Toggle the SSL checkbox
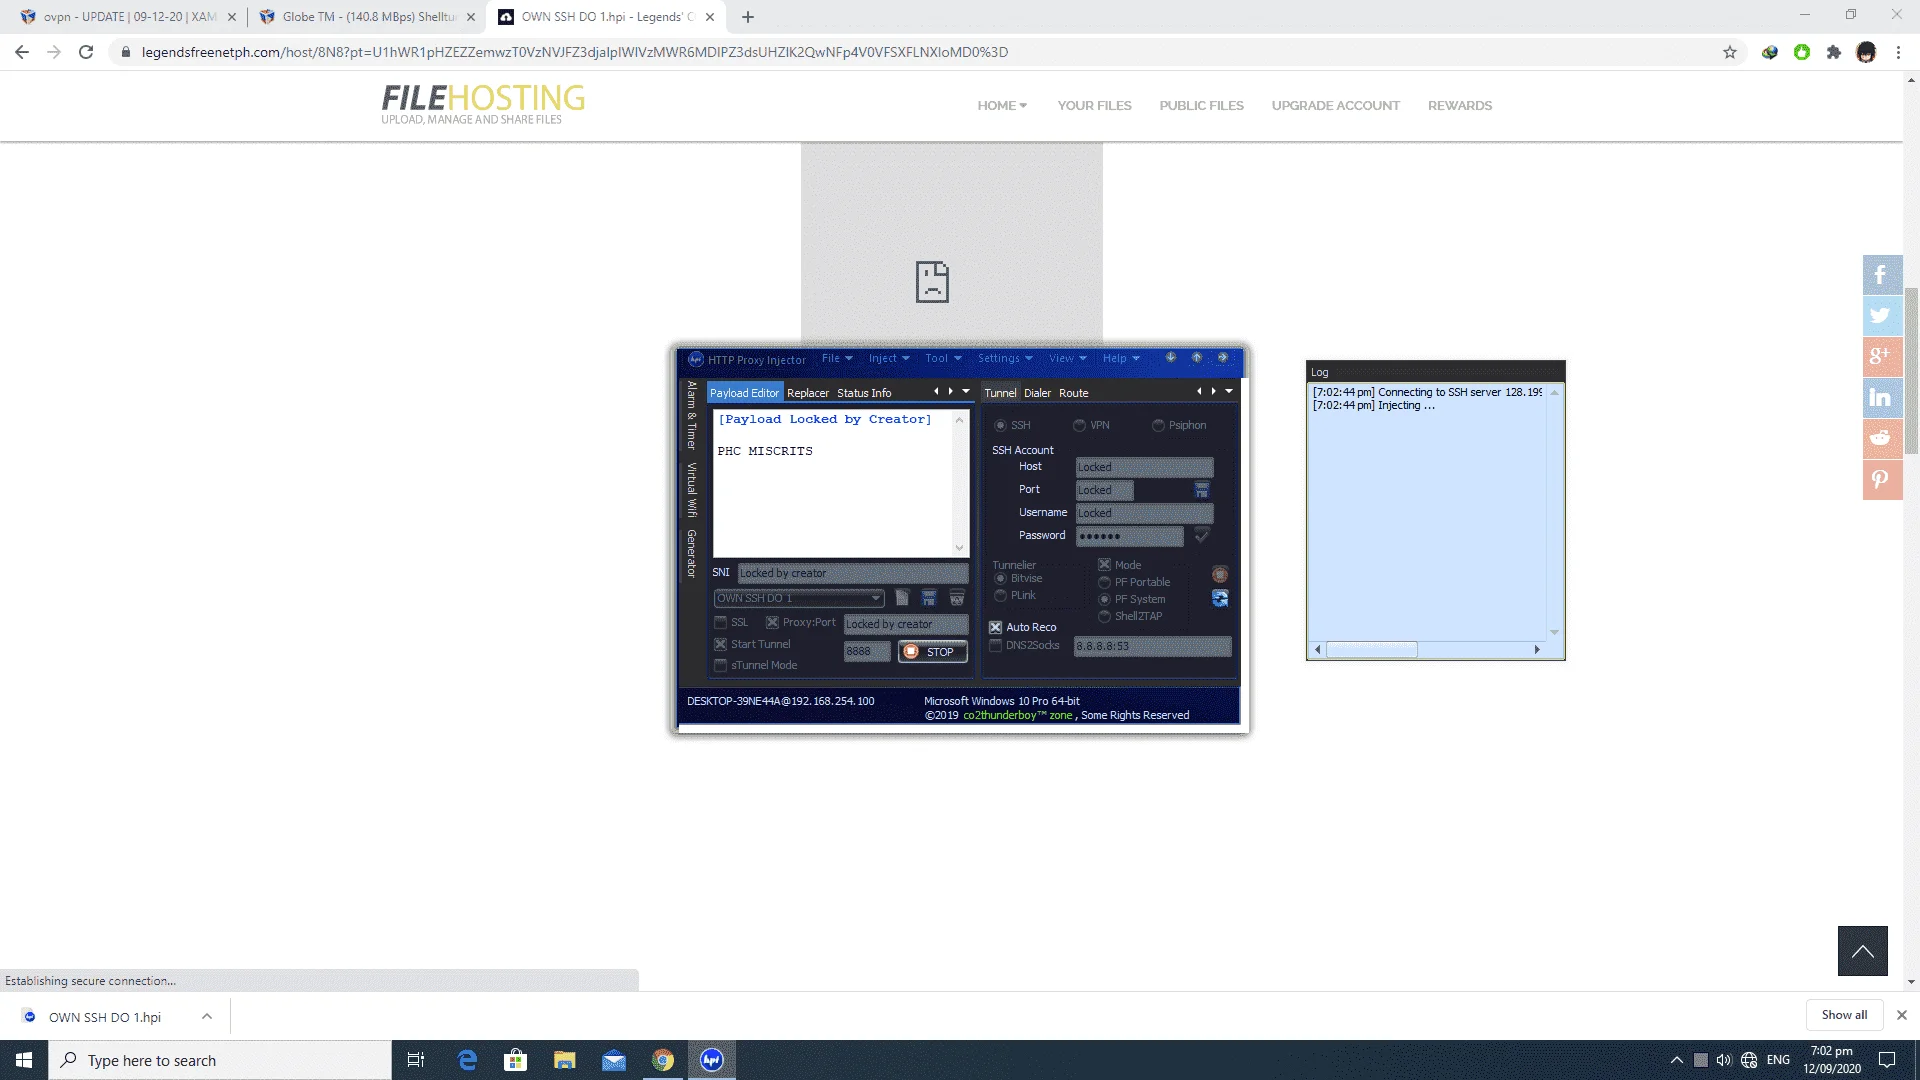The width and height of the screenshot is (1920, 1080). point(720,622)
